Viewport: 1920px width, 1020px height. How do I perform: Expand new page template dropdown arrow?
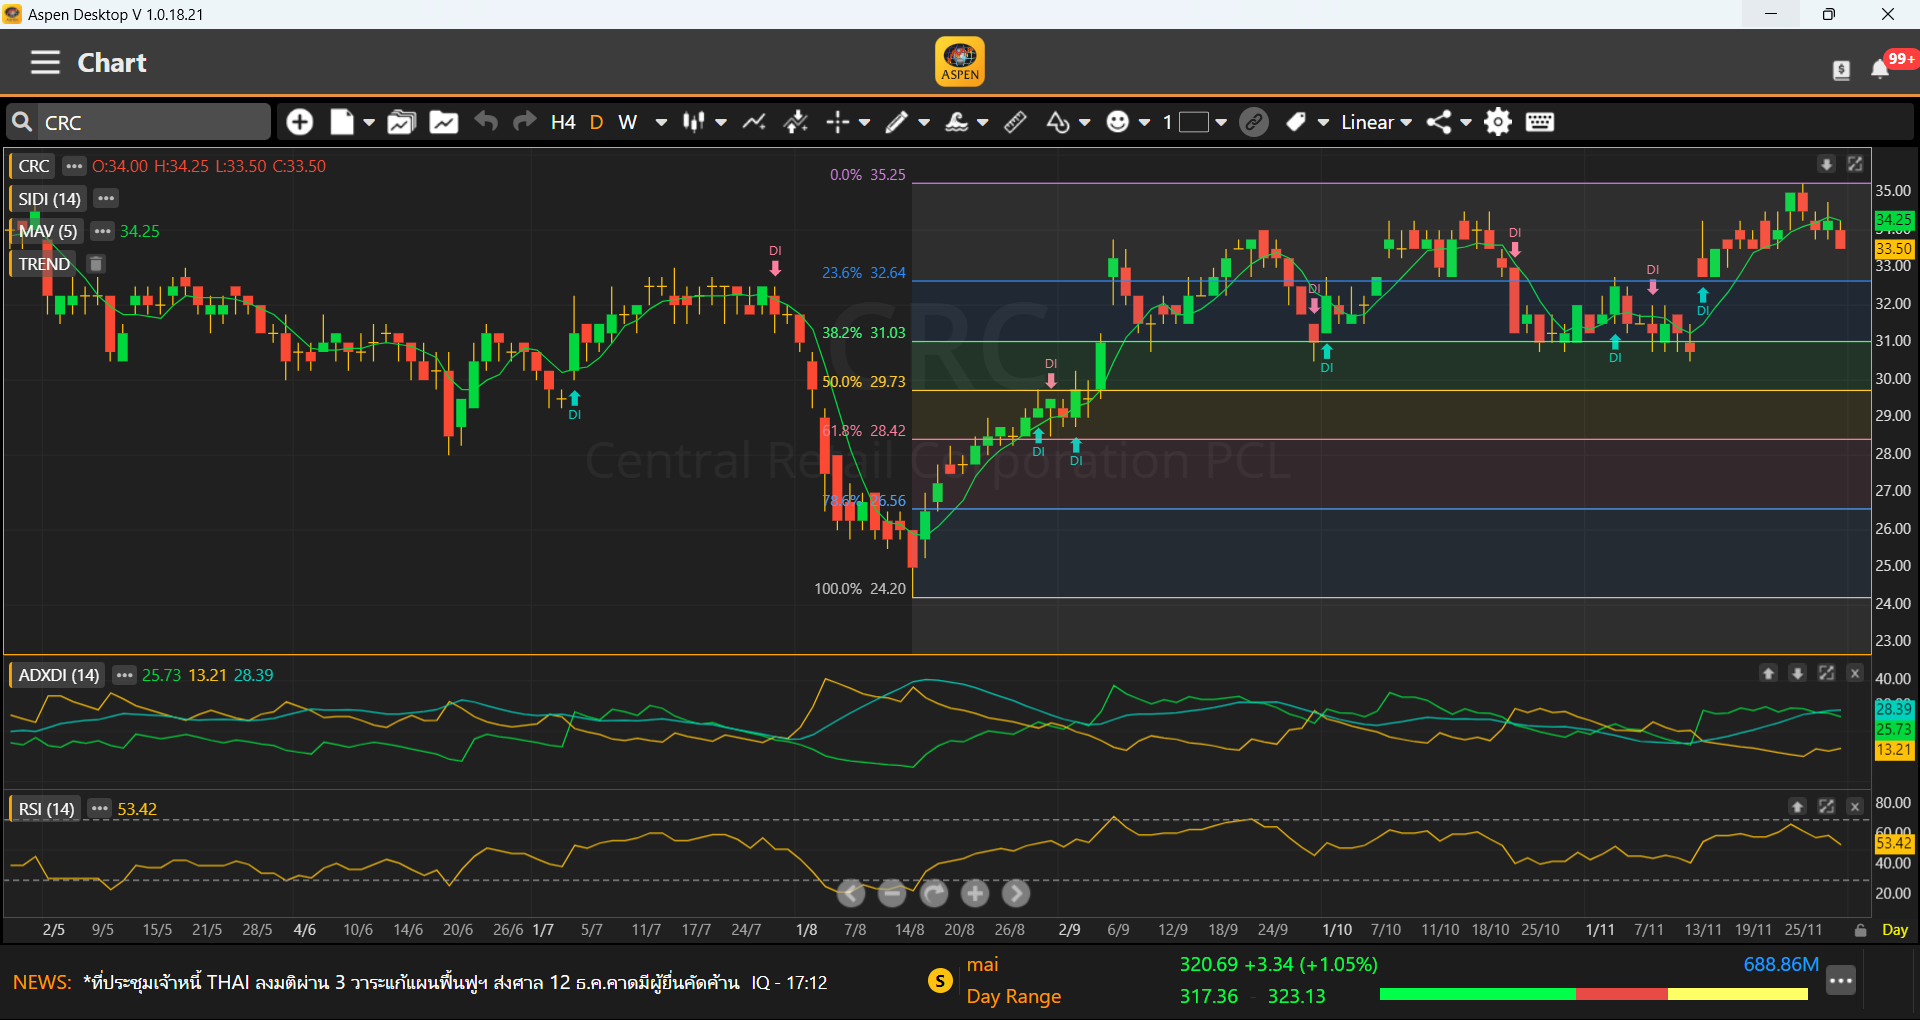tap(369, 122)
